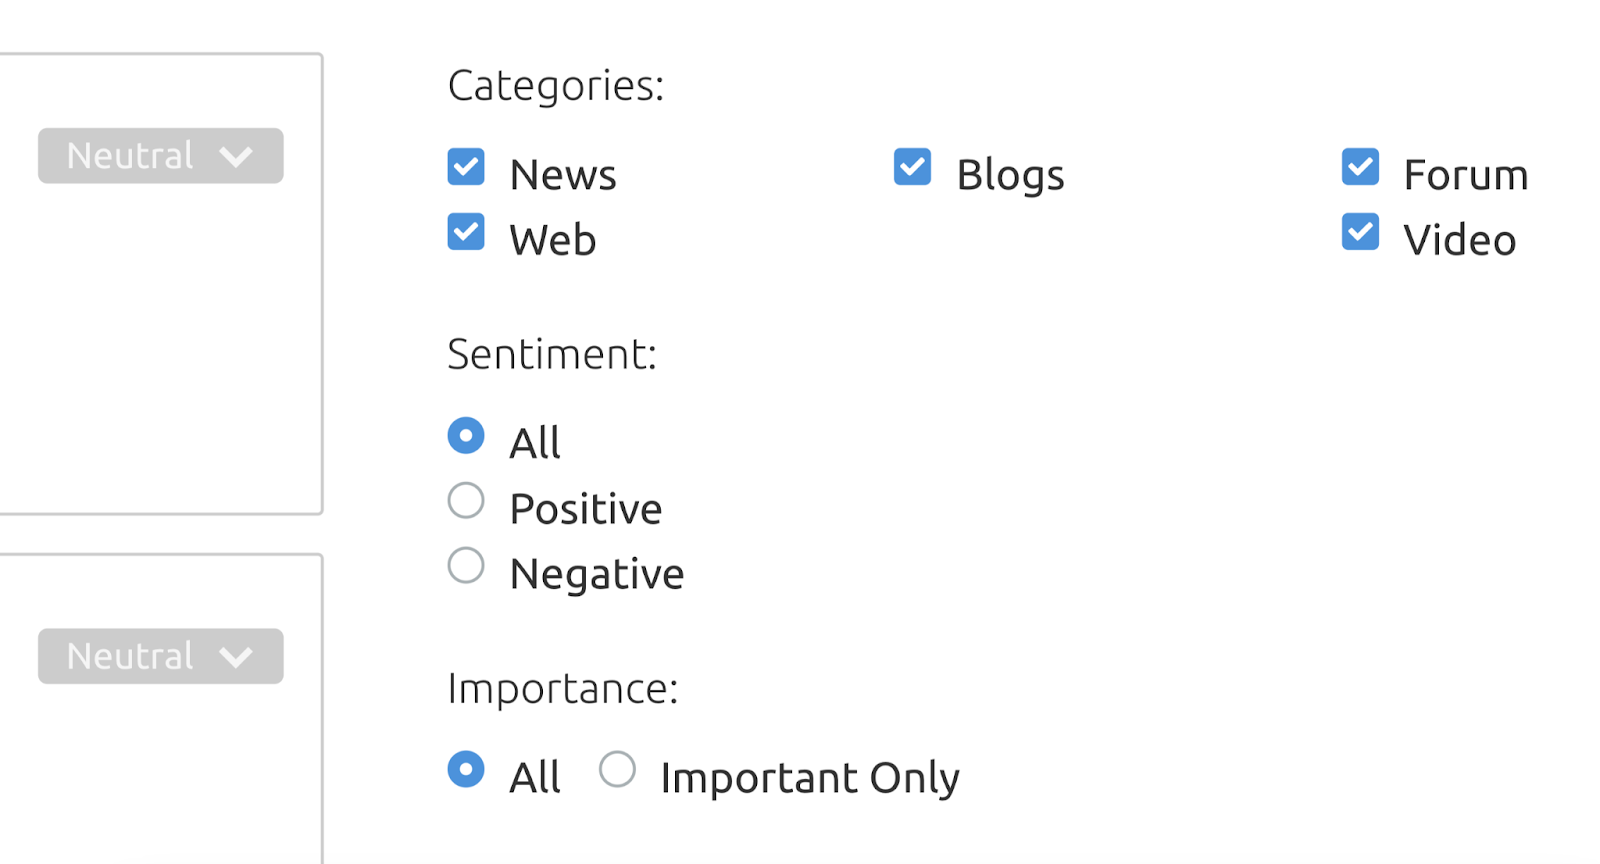
Task: Open the top Neutral dropdown
Action: pos(159,155)
